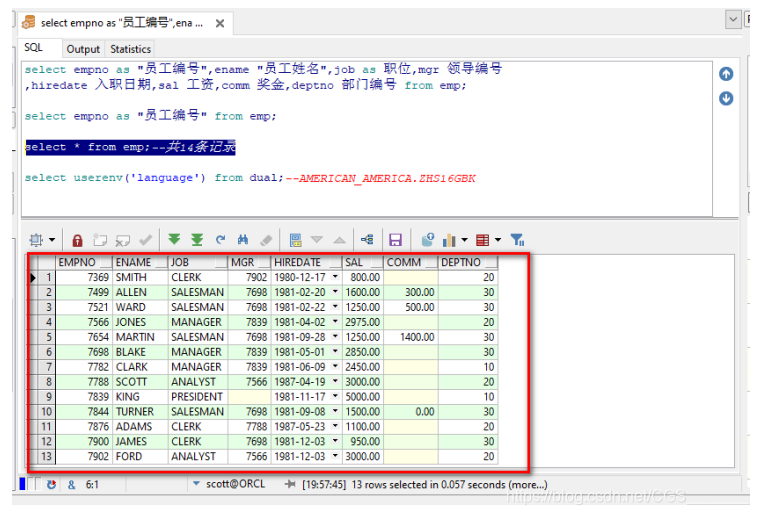Click the export query results database icon

427,240
